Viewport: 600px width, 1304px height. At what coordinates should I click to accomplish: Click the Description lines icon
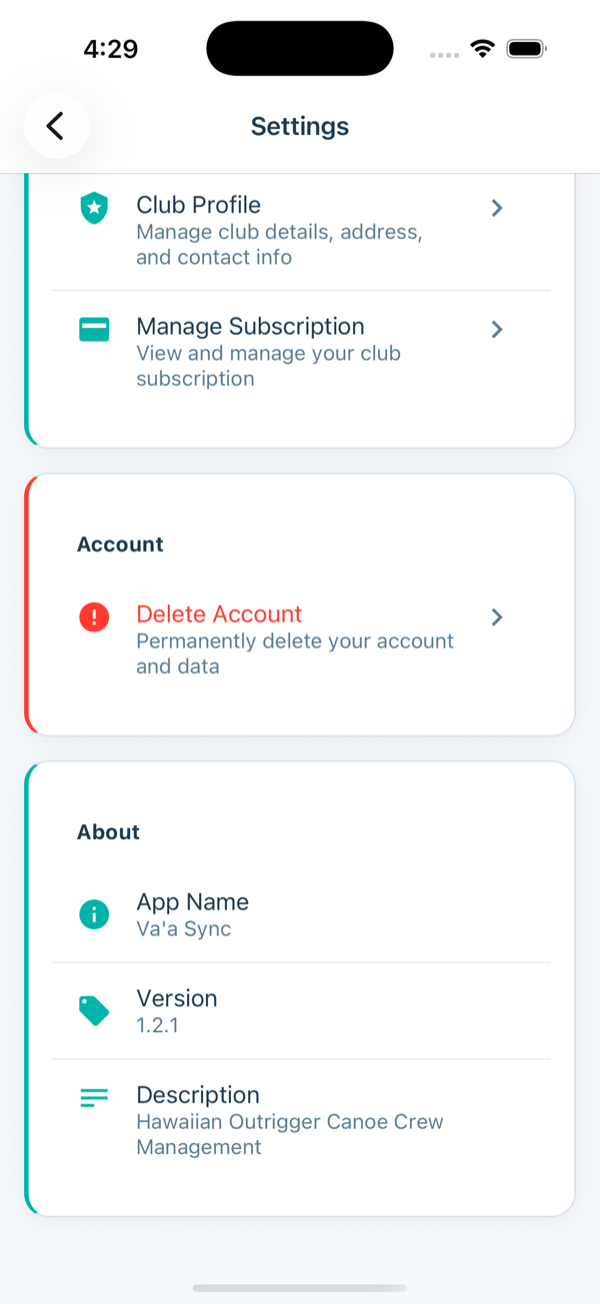coord(94,1097)
